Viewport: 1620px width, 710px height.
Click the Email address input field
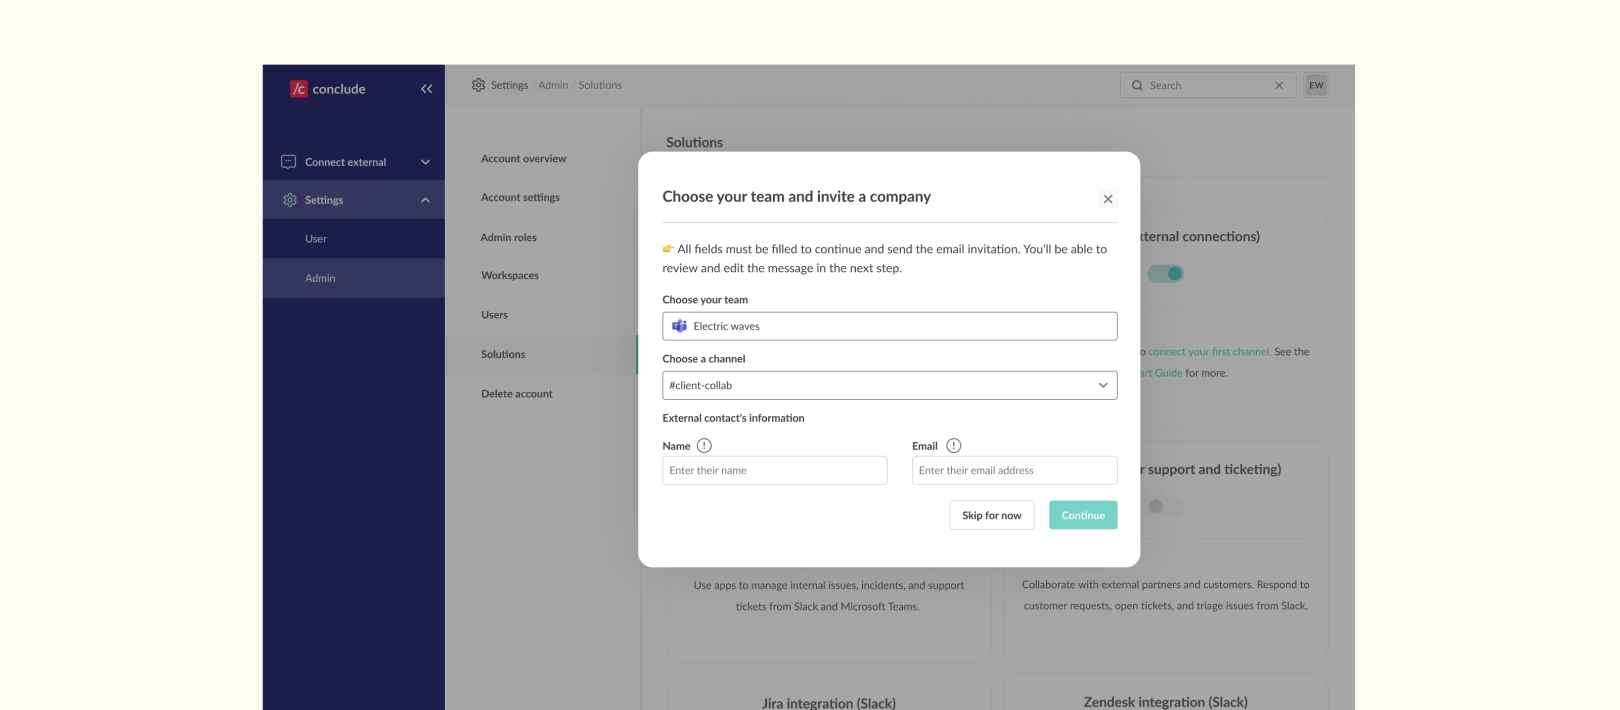tap(1014, 470)
